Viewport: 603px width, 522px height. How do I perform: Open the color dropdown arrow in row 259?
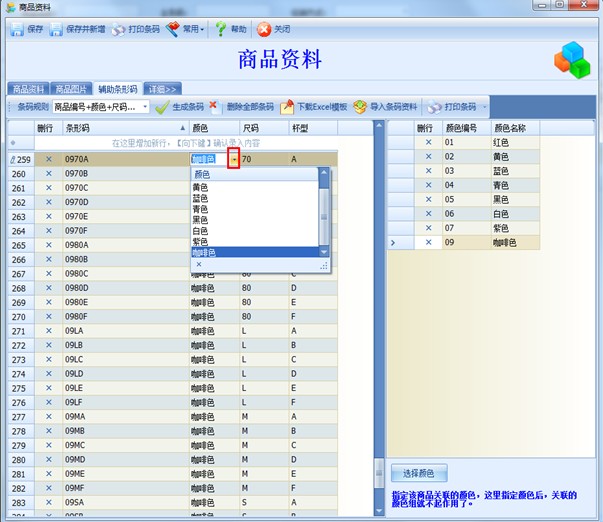[x=234, y=159]
